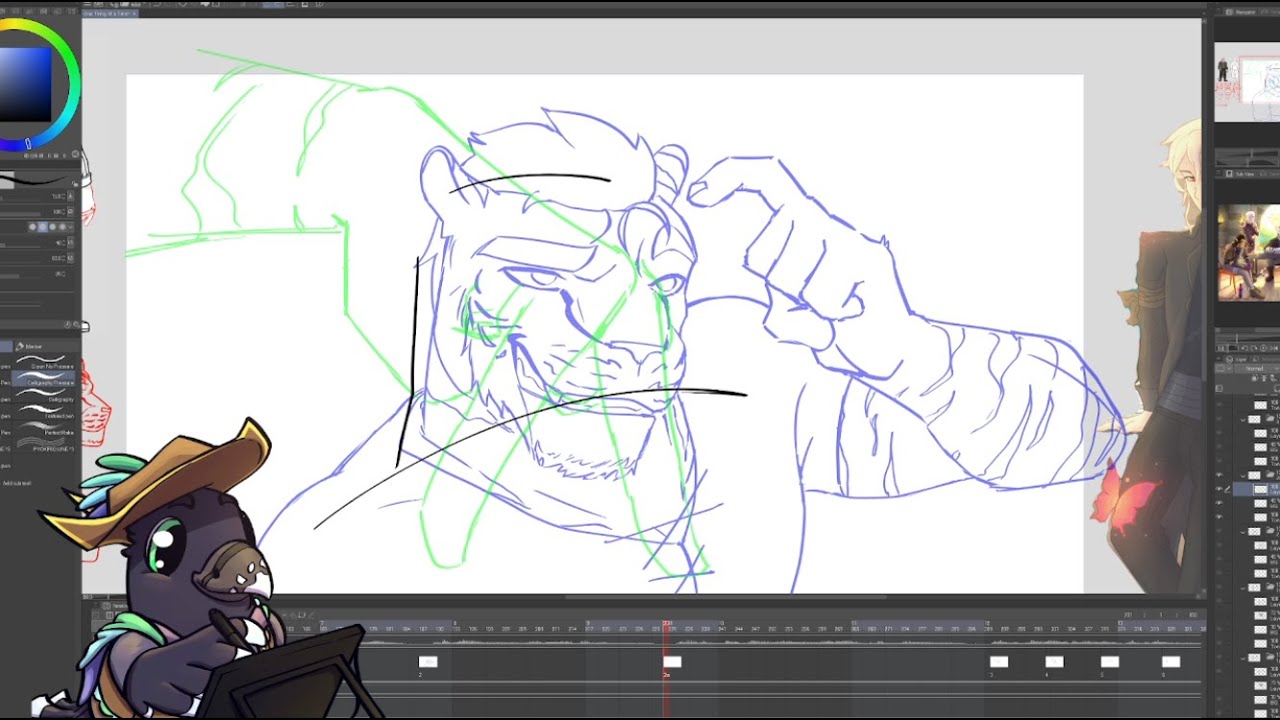Viewport: 1280px width, 720px height.
Task: Click the One Thing at a Time document tab
Action: (x=110, y=13)
